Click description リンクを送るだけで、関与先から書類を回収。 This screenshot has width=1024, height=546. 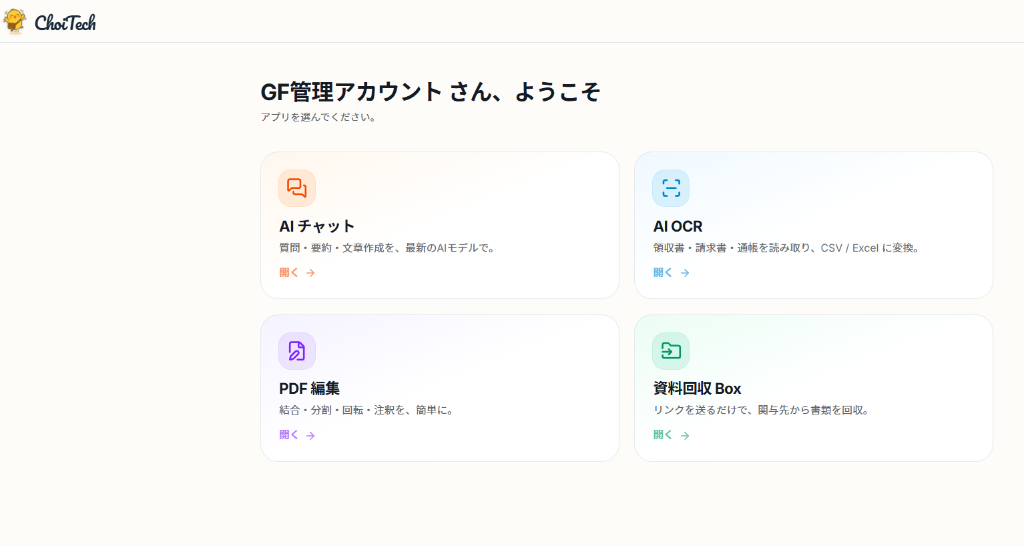click(761, 411)
